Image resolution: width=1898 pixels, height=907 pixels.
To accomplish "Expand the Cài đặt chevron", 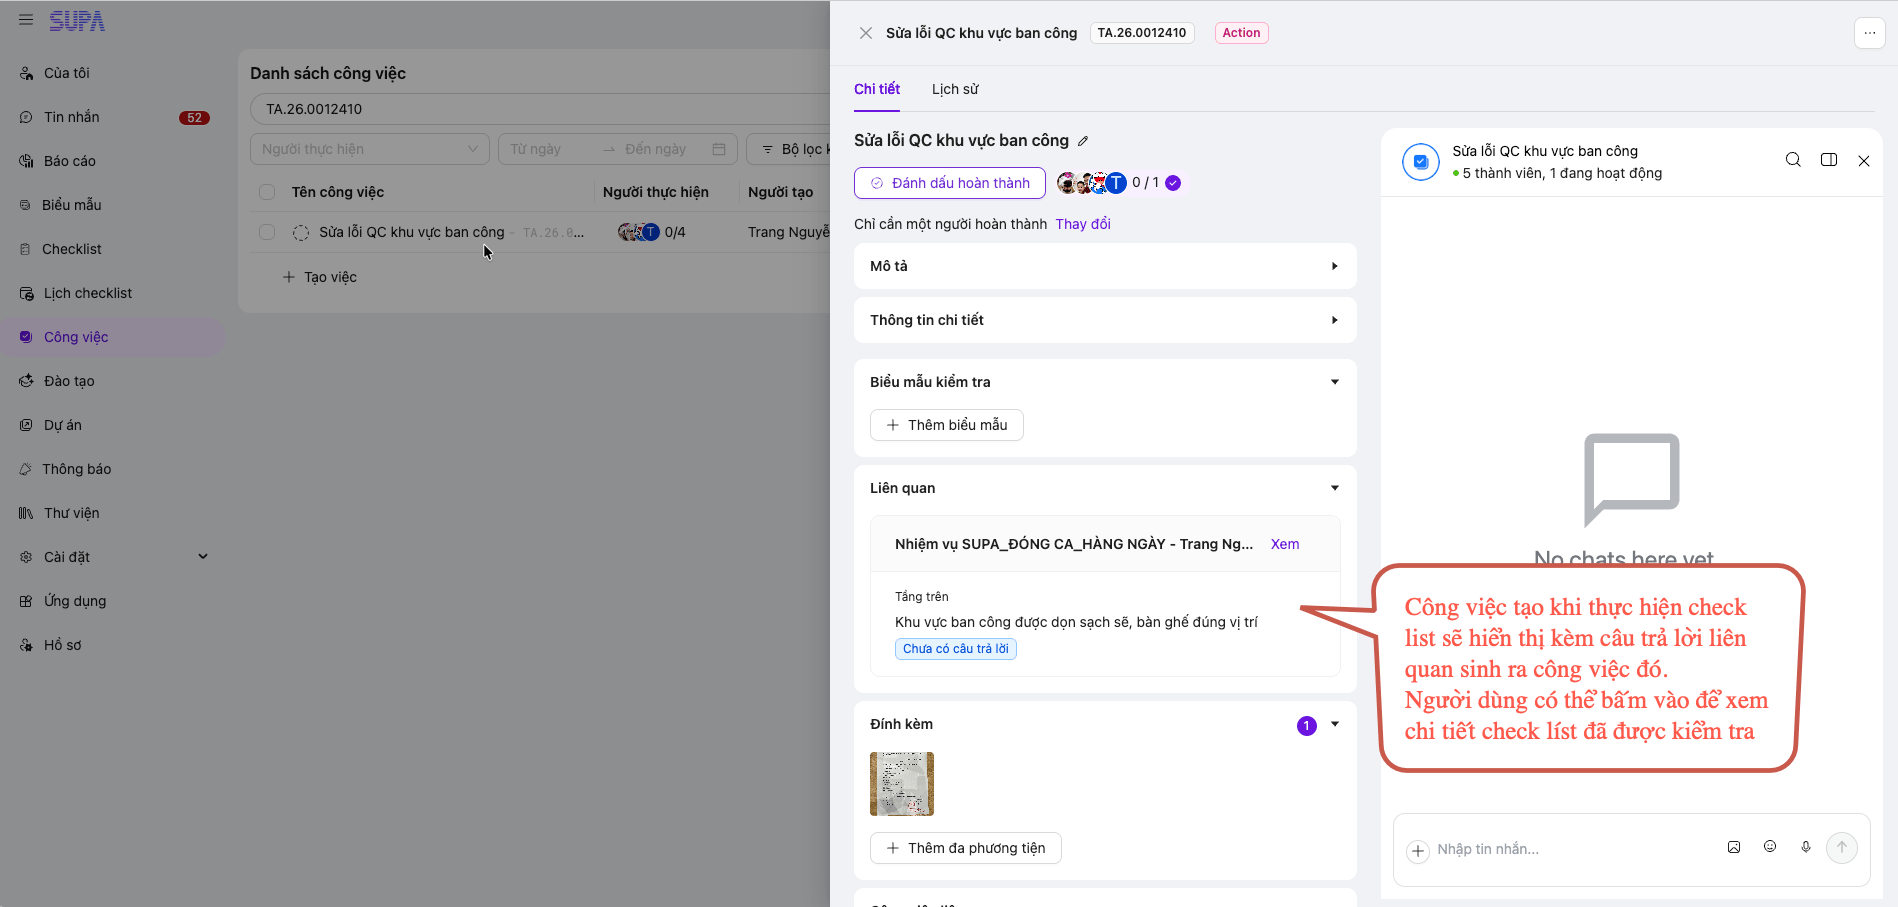I will point(203,557).
